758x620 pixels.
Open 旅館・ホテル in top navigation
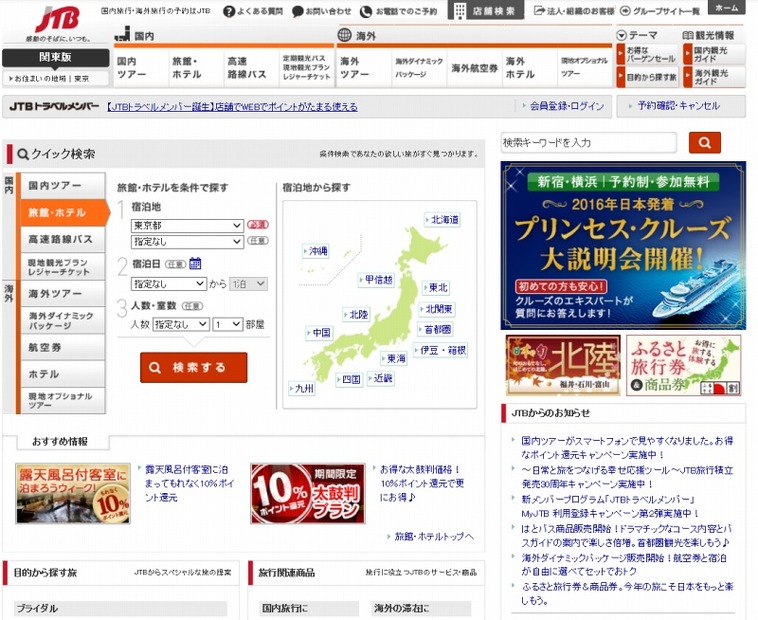(x=196, y=68)
